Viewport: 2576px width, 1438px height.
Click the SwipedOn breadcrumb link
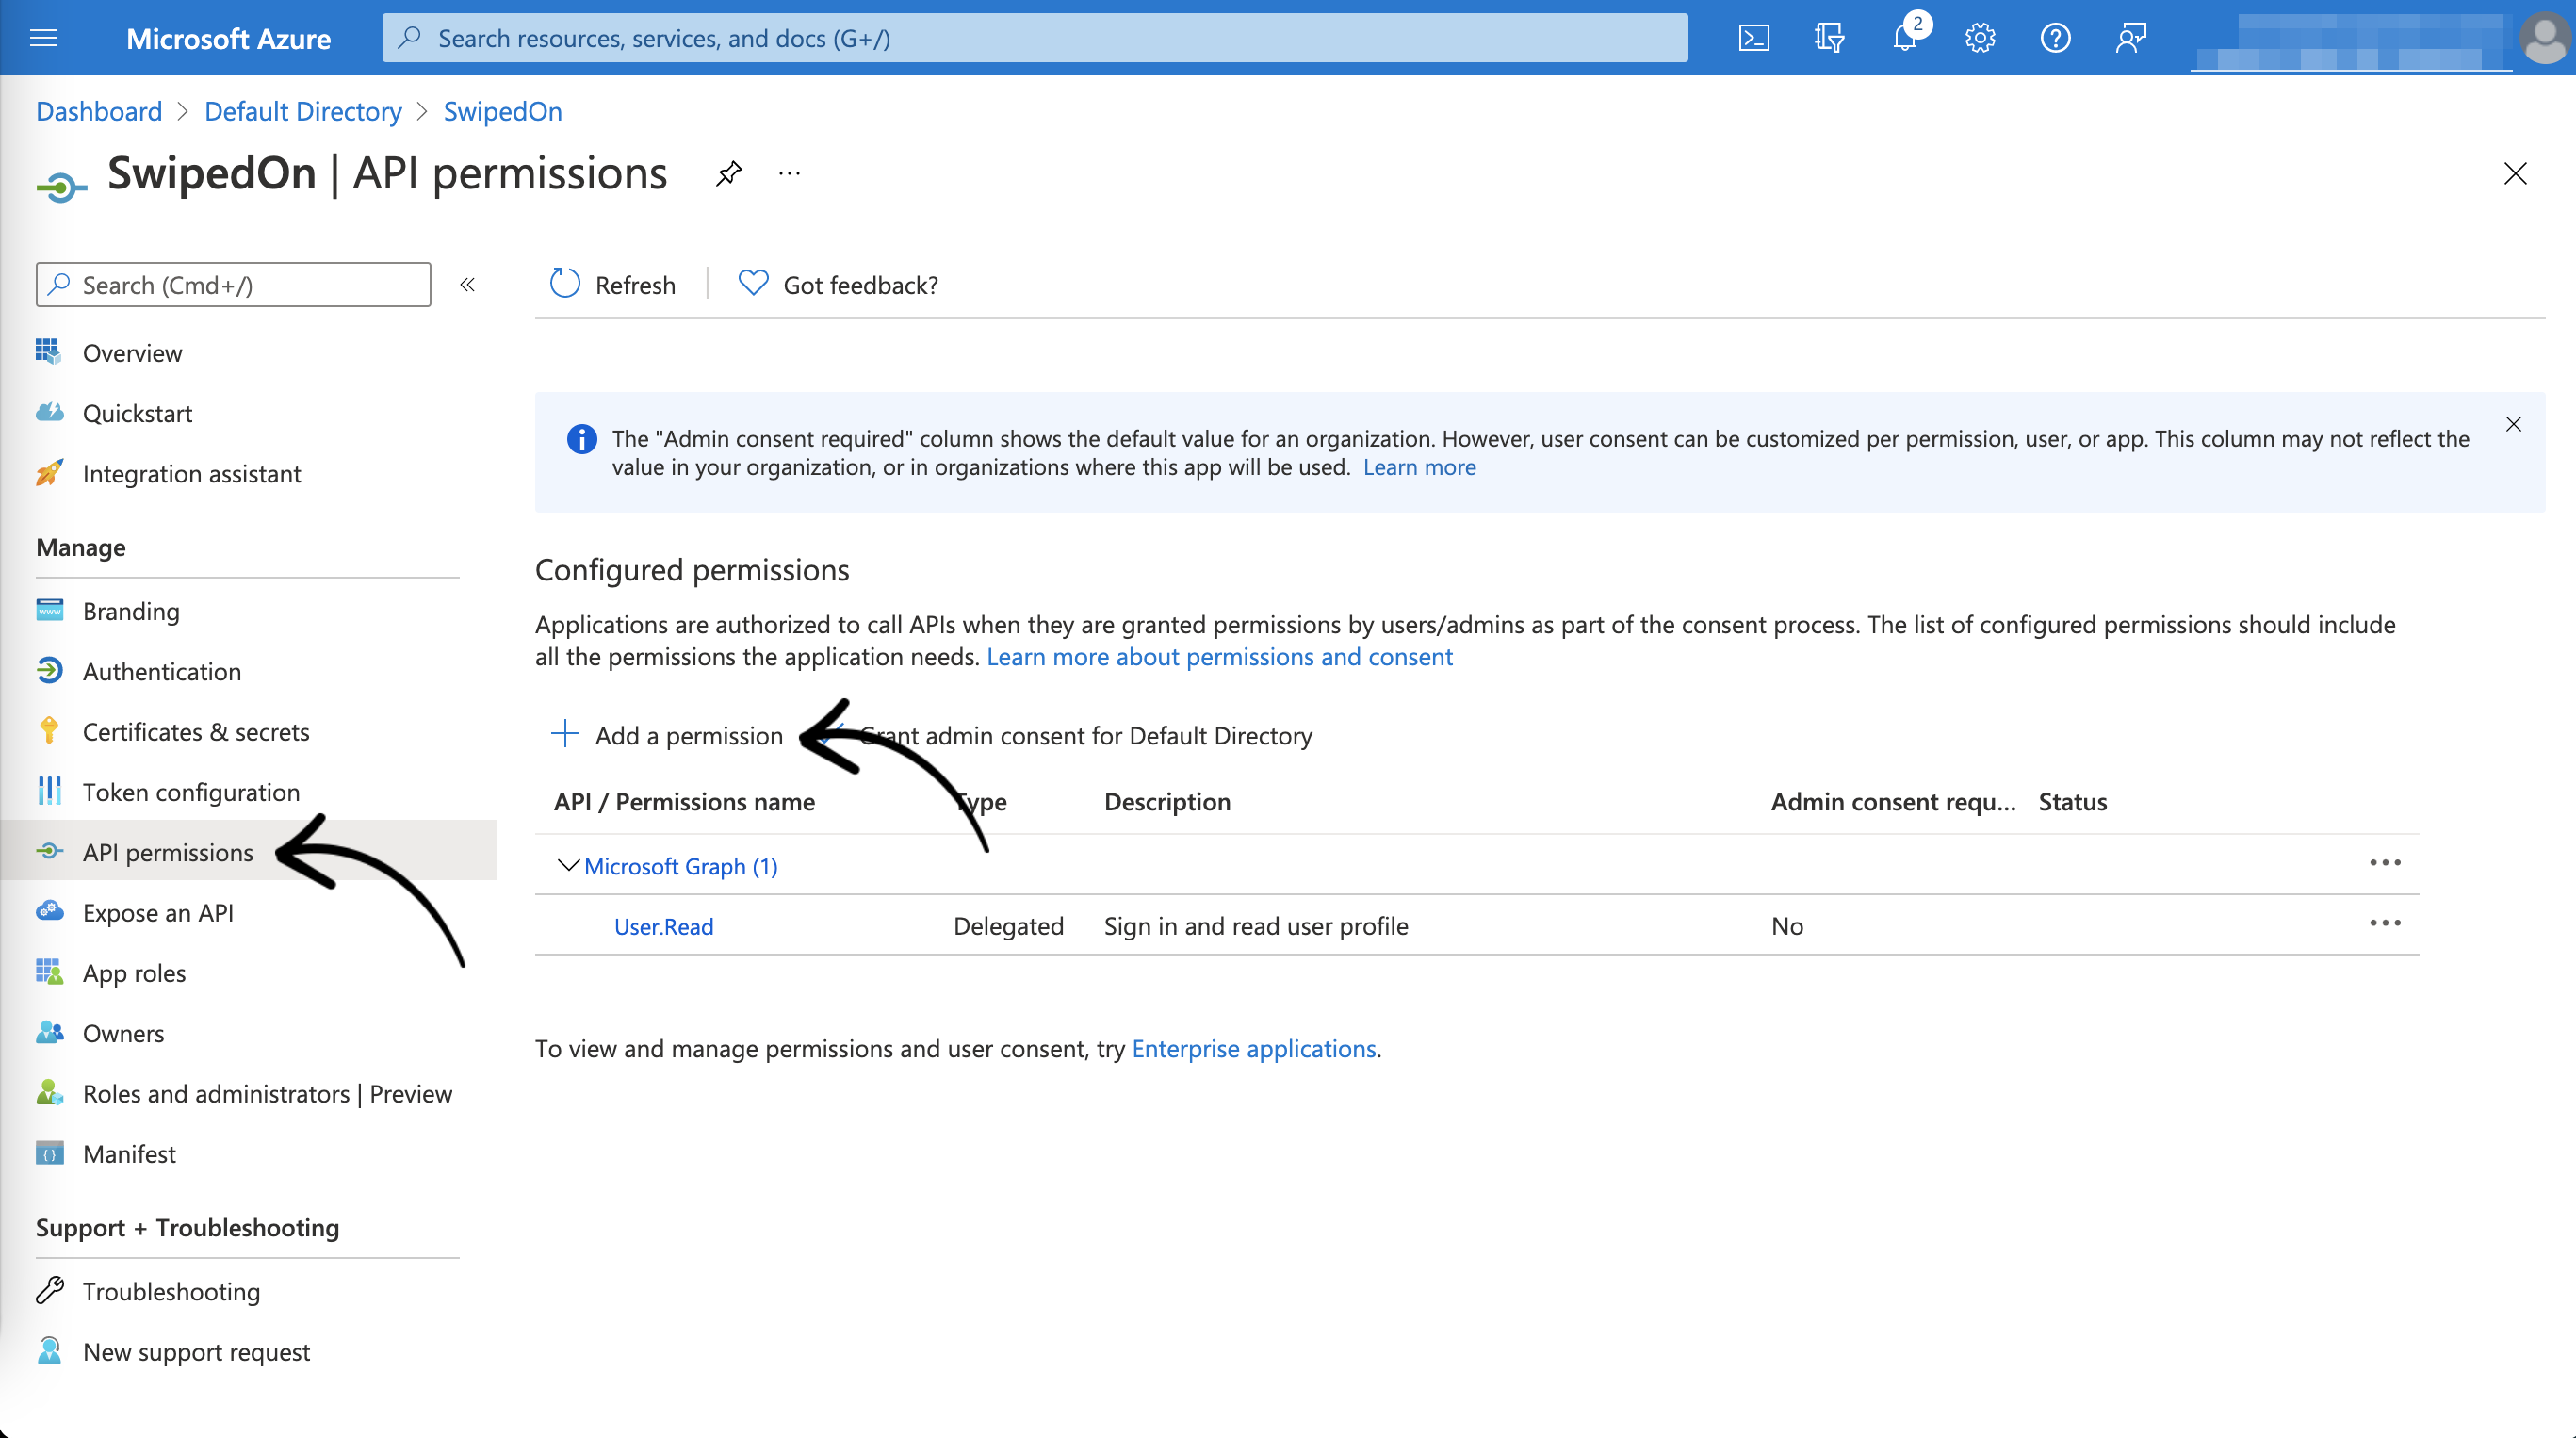pos(503,111)
